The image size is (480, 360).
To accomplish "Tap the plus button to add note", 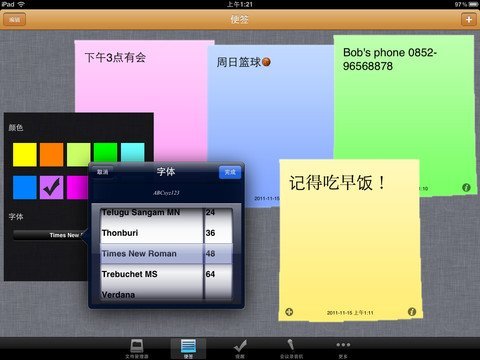I will pyautogui.click(x=468, y=20).
